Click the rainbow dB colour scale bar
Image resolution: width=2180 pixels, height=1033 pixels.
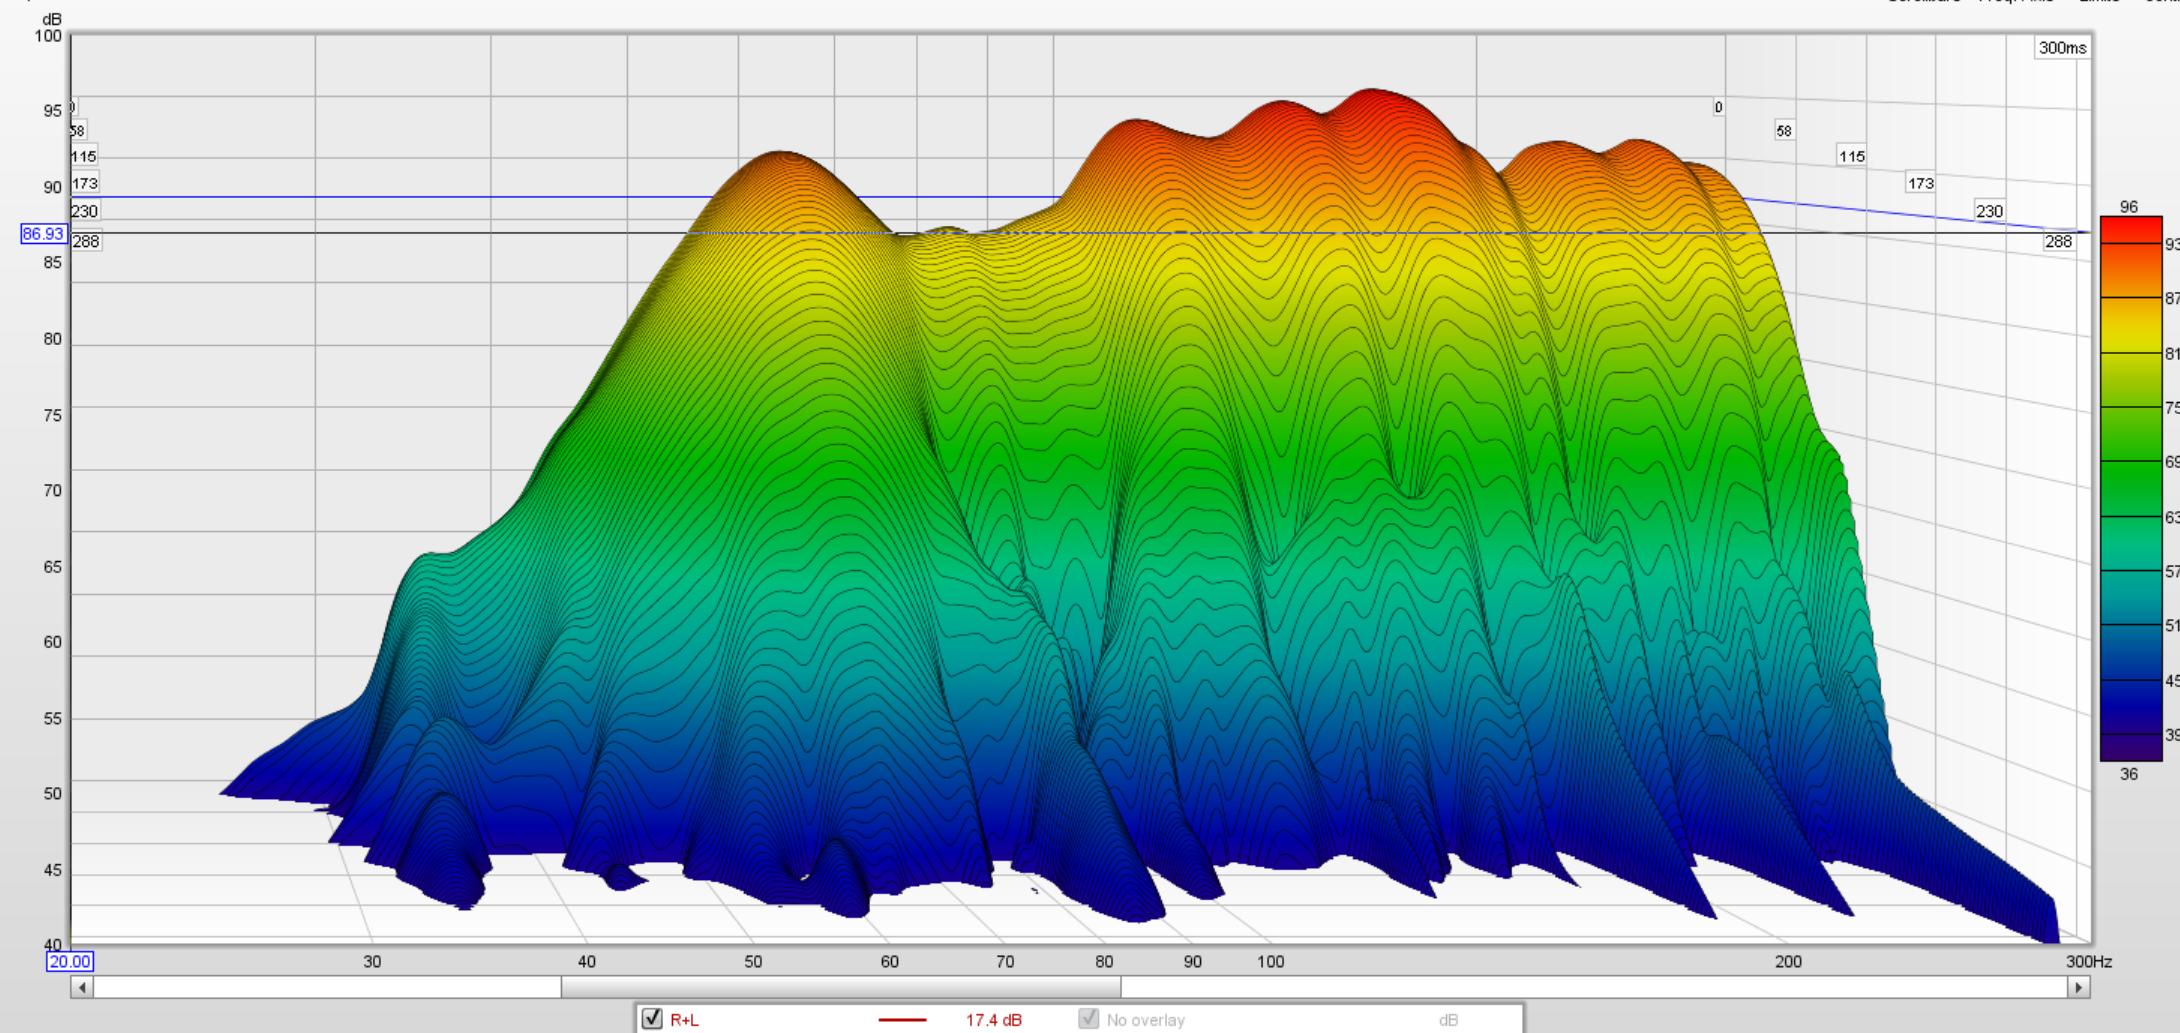[2131, 489]
